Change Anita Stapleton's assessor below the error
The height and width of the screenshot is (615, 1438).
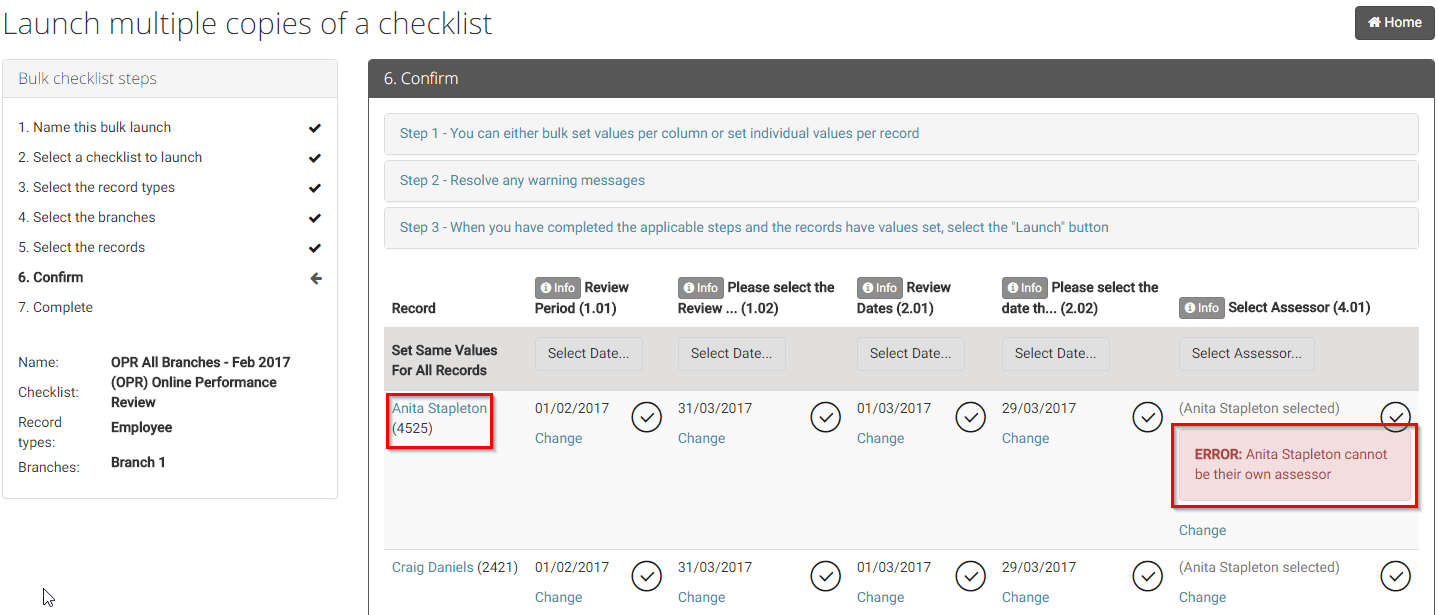click(1202, 530)
